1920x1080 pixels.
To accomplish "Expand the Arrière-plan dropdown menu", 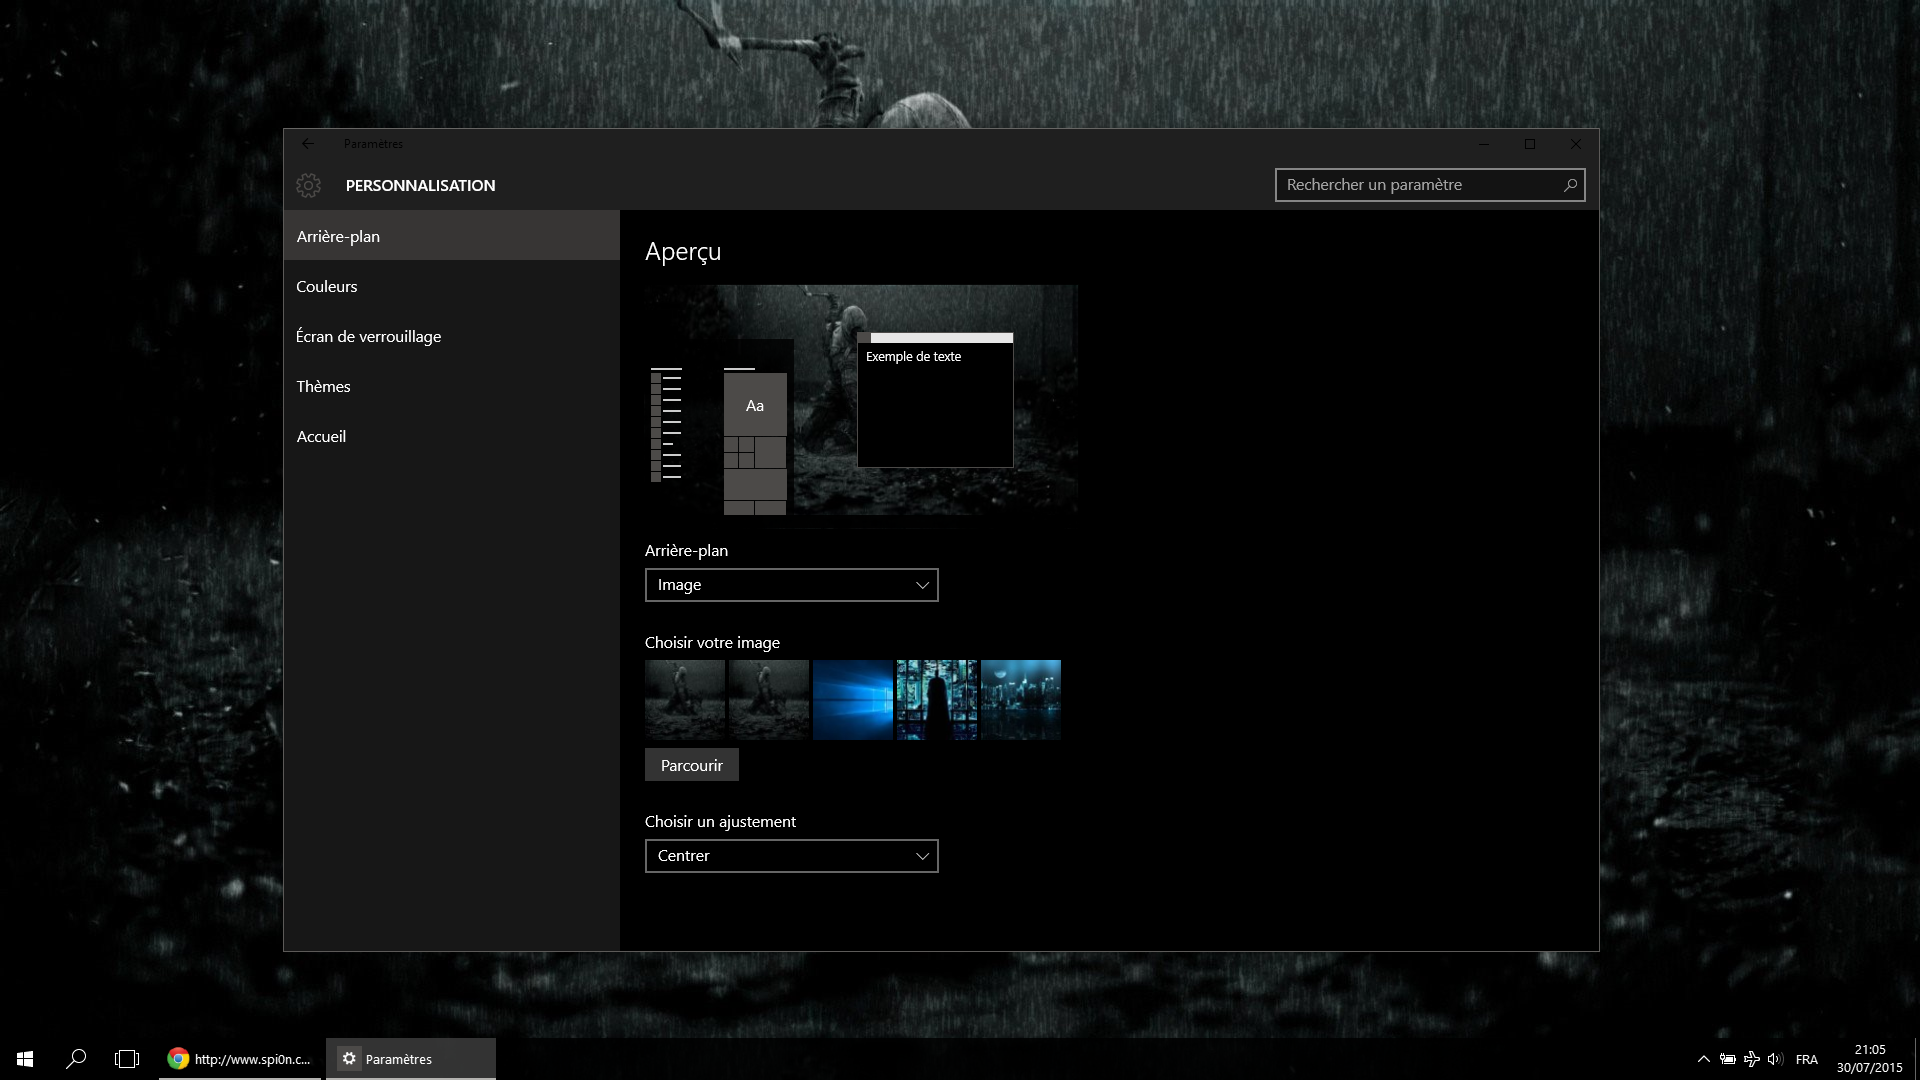I will tap(791, 584).
